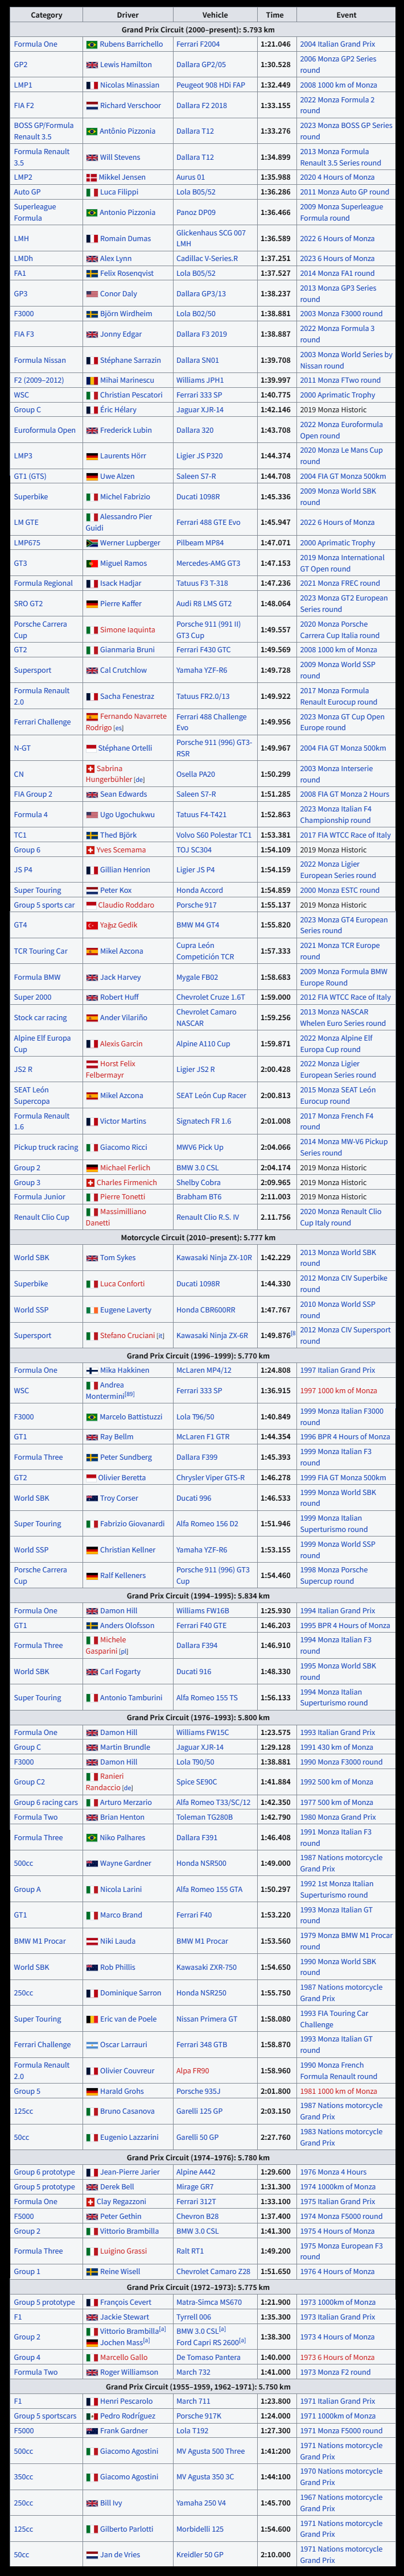Viewport: 404px width, 2576px height.
Task: Click the Swedish flag next to Thed Björk
Action: 91,835
